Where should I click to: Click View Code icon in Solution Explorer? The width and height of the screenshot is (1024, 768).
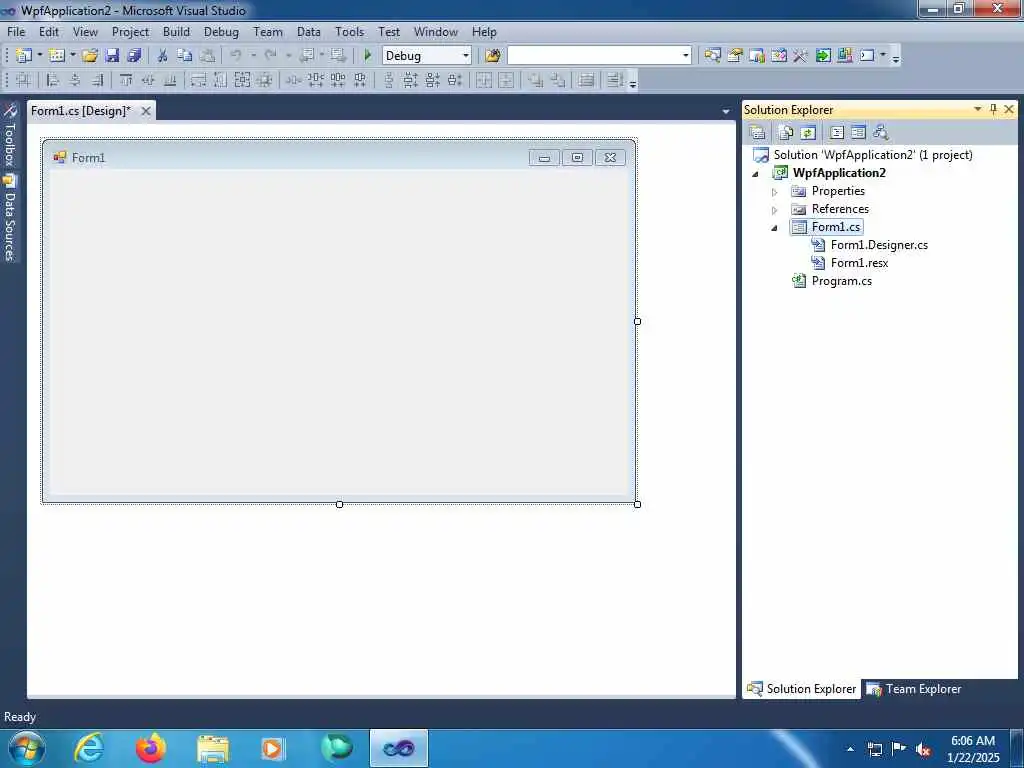[x=837, y=133]
